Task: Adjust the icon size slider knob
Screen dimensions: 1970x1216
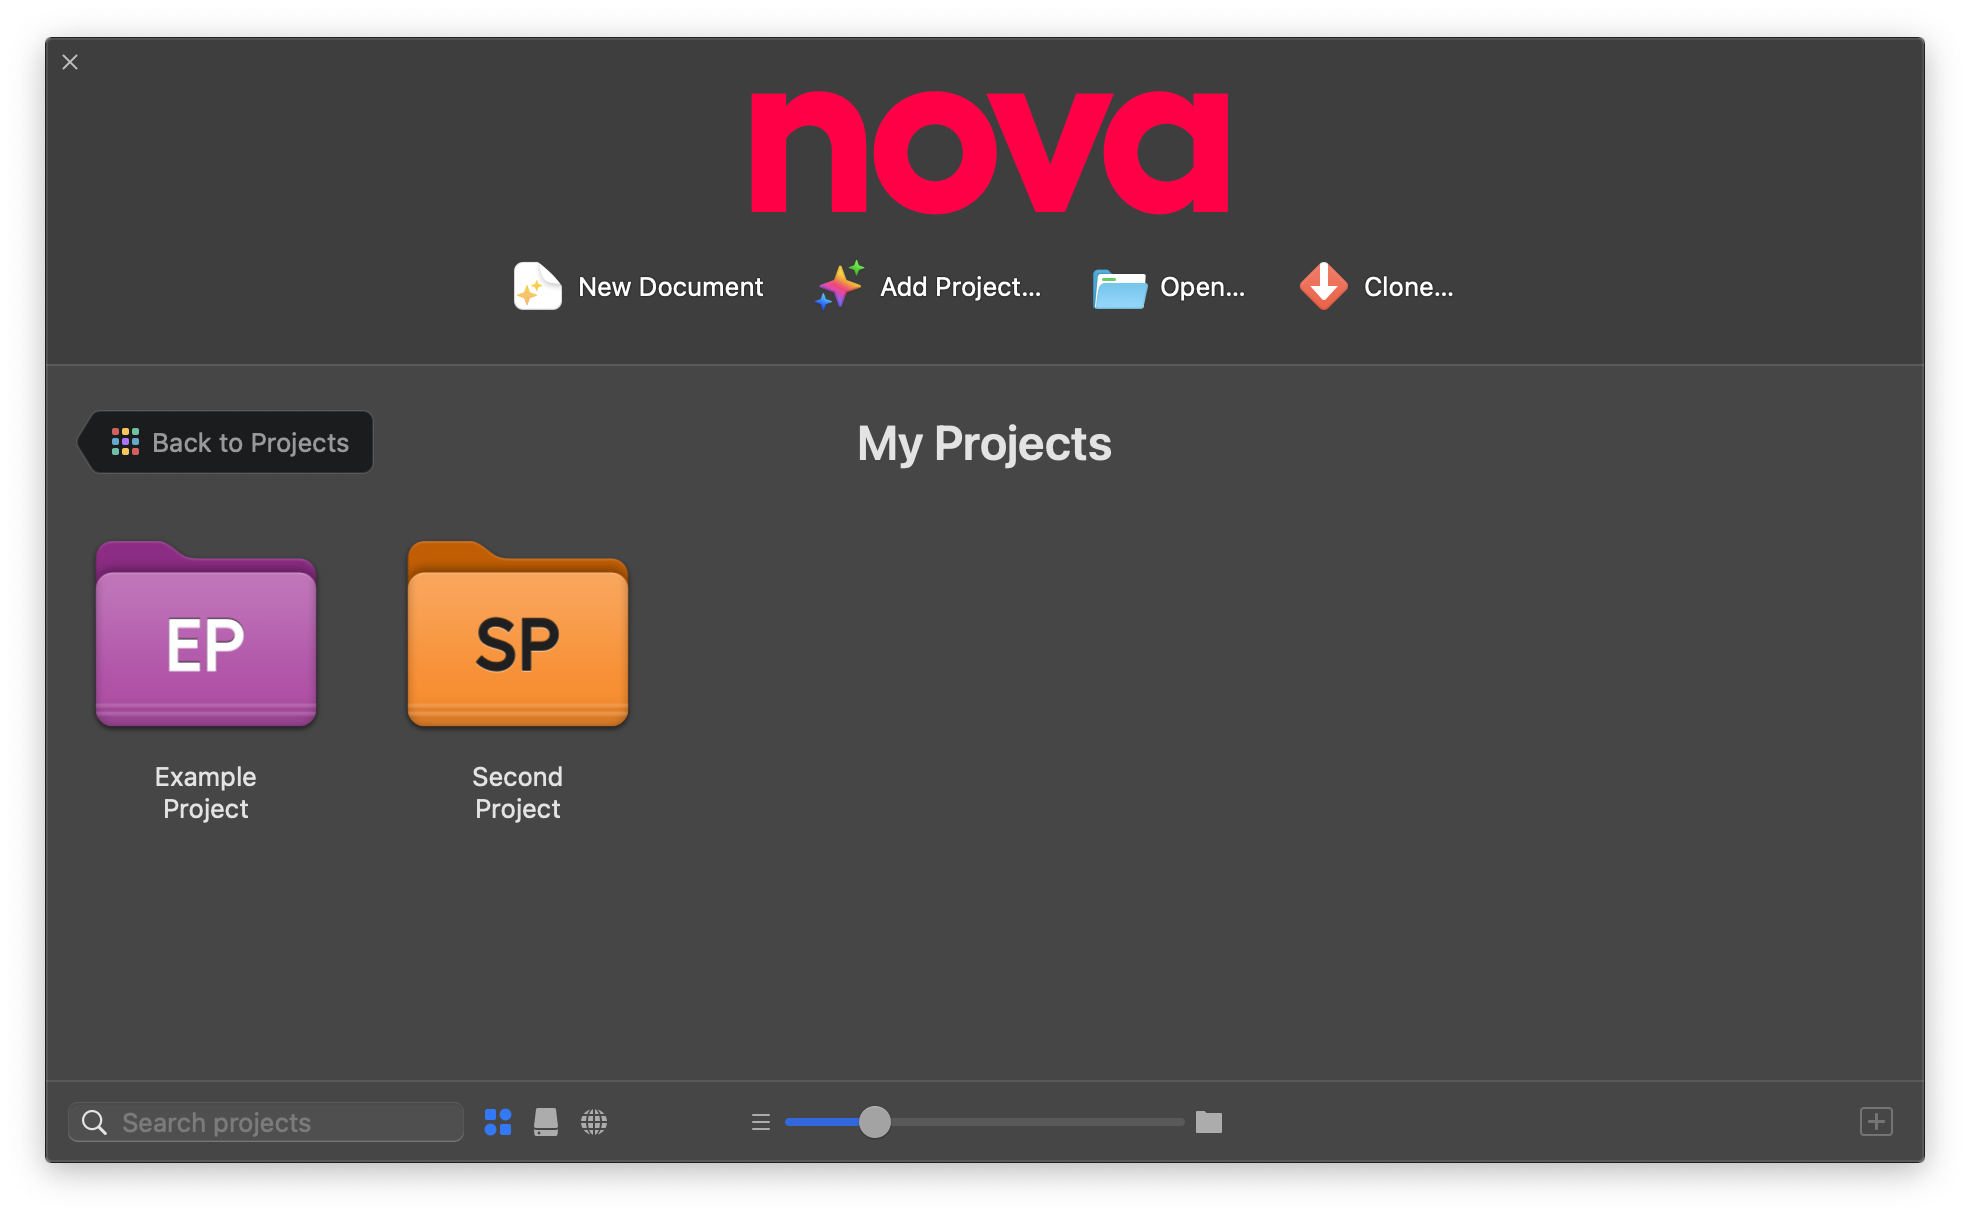Action: click(x=875, y=1122)
